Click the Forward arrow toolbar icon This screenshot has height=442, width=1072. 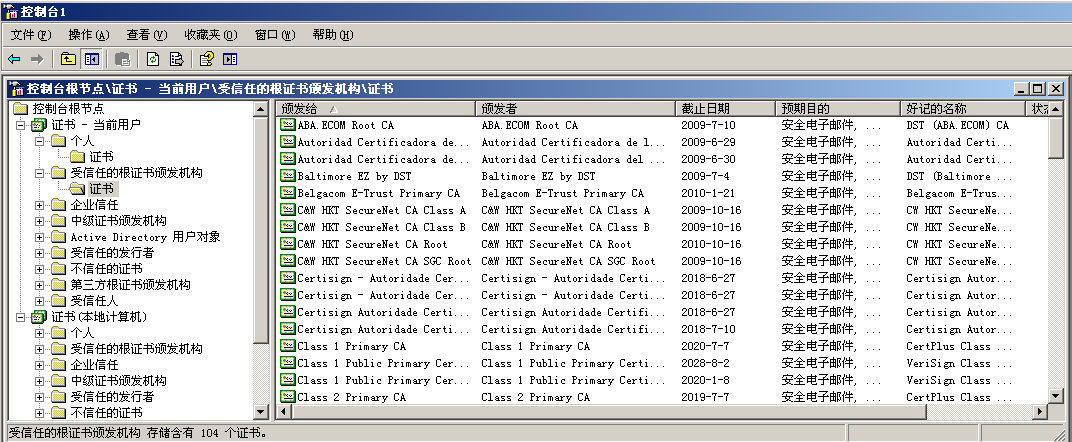tap(38, 59)
